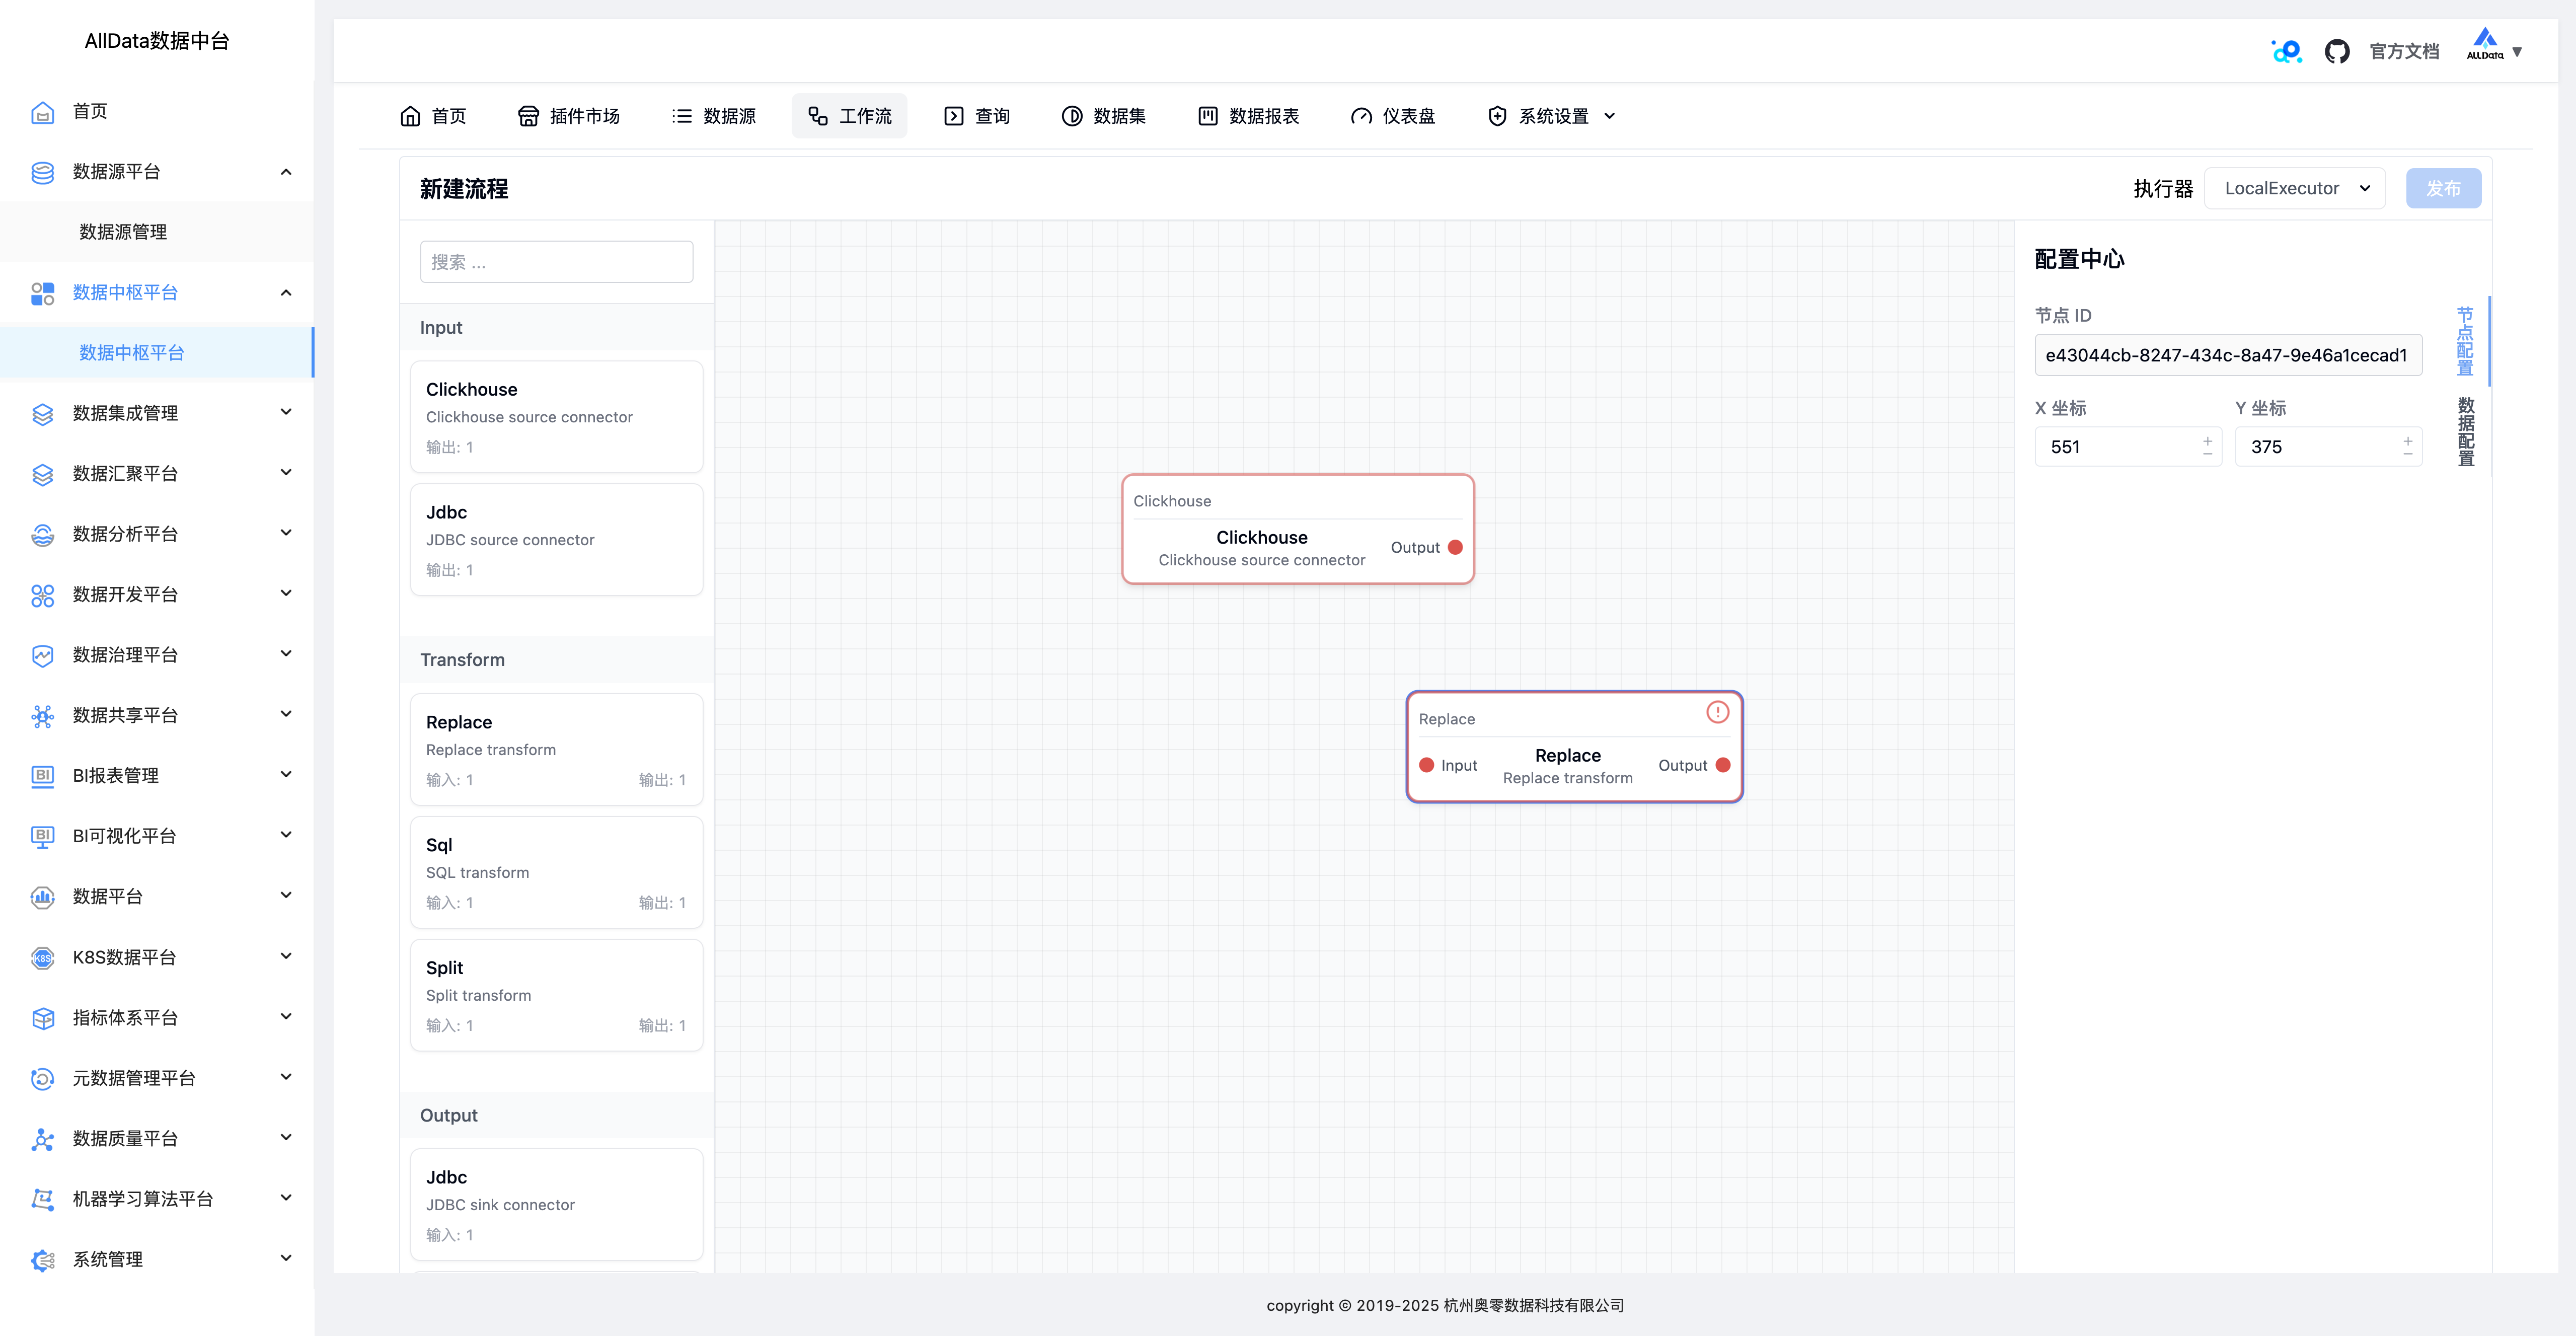This screenshot has height=1336, width=2576.
Task: Click the warning icon on Replace node
Action: pos(1717,712)
